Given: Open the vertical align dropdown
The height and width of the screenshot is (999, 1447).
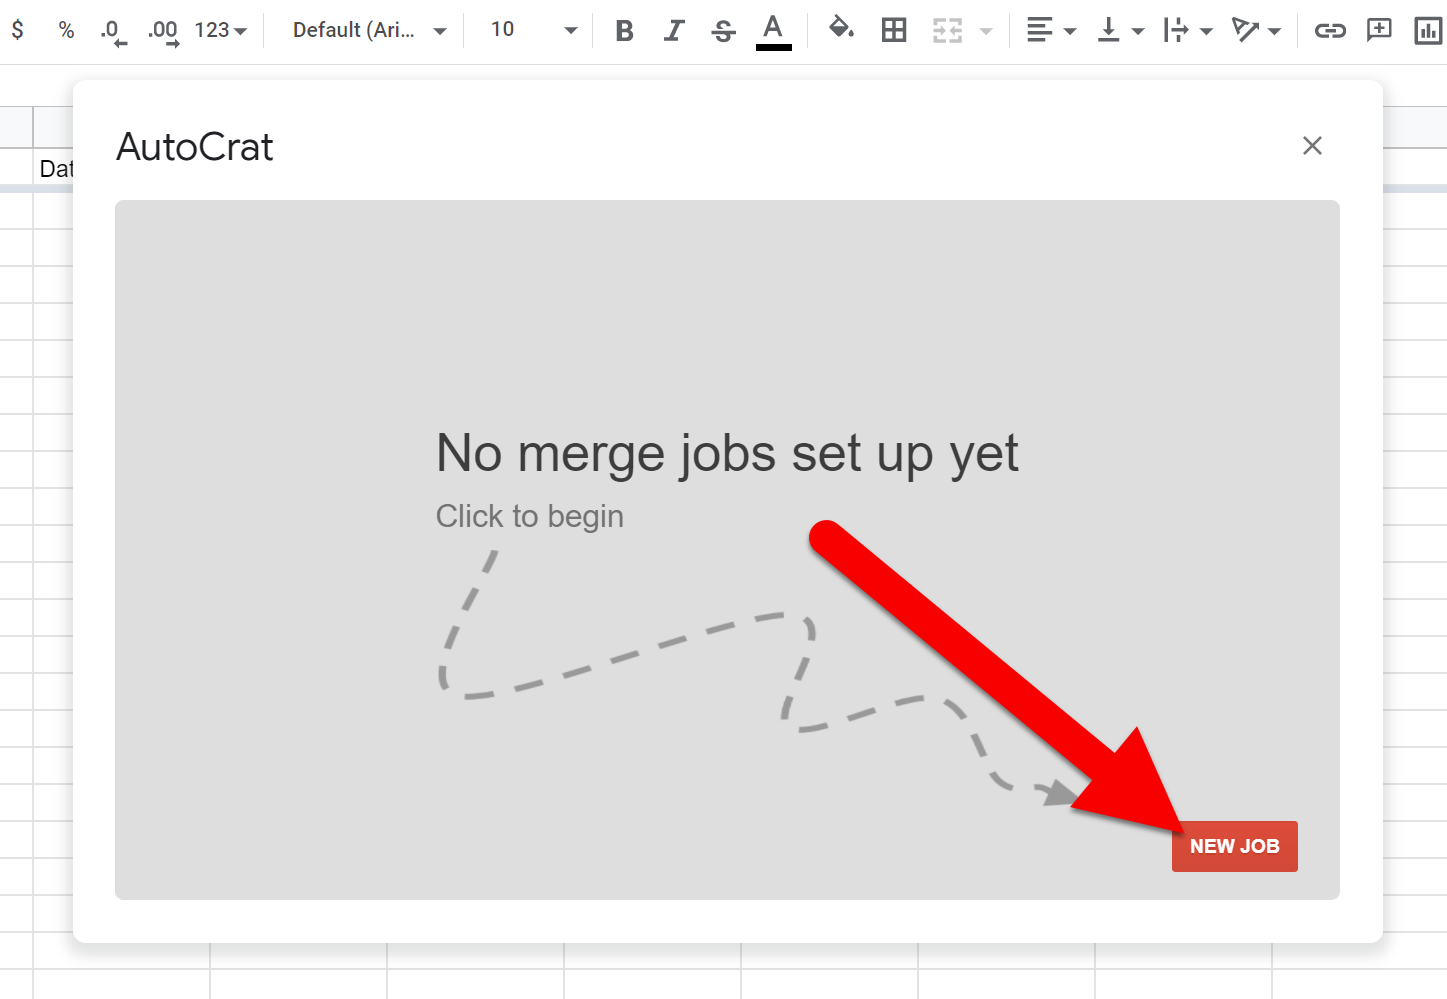Looking at the screenshot, I should [x=1120, y=30].
